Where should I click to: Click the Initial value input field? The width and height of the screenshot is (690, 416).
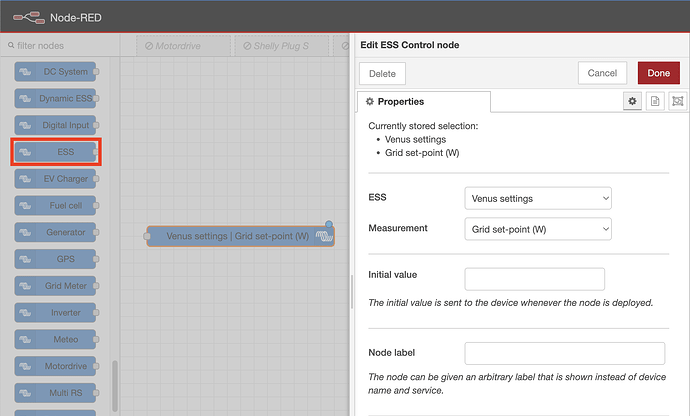535,278
